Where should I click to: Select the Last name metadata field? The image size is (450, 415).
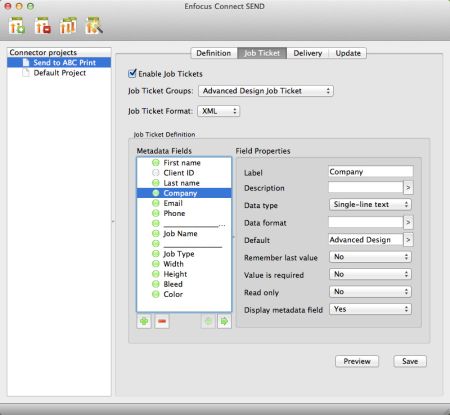pyautogui.click(x=184, y=183)
